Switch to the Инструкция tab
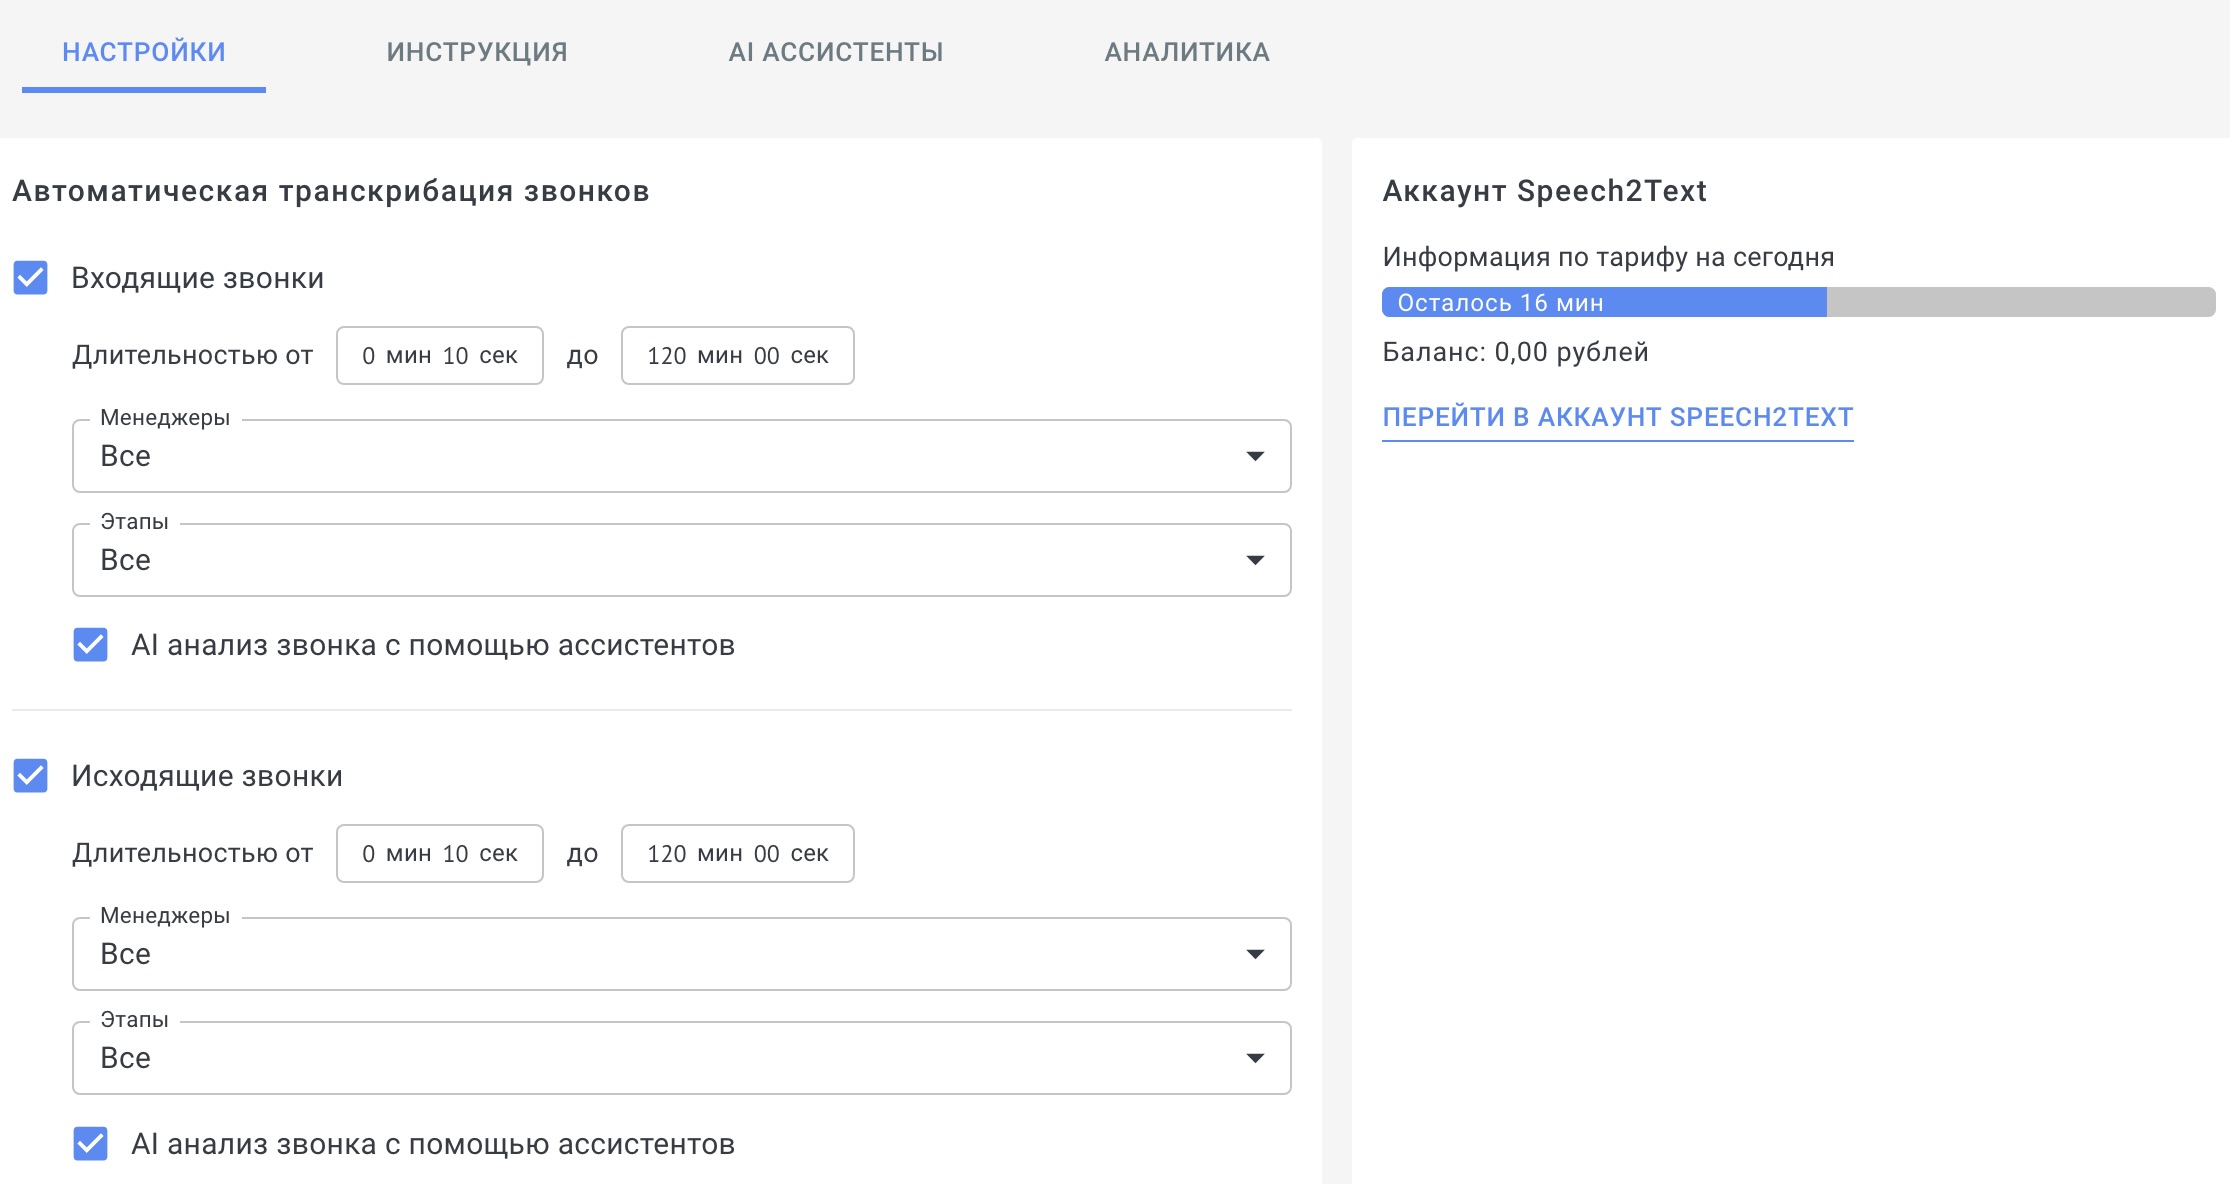This screenshot has width=2230, height=1184. pos(477,52)
